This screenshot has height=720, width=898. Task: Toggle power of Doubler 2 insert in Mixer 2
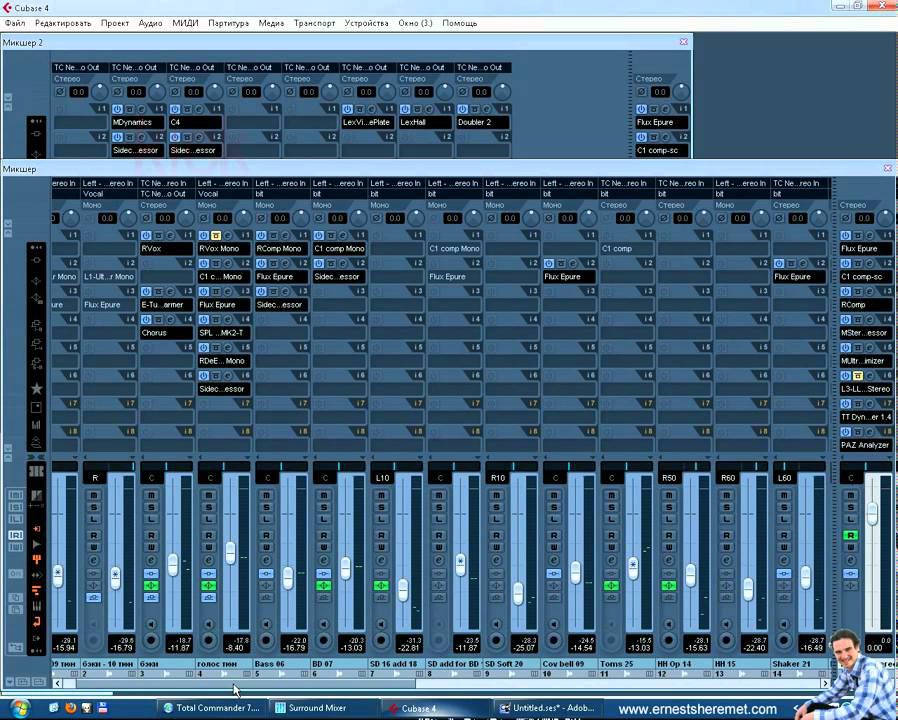[463, 109]
